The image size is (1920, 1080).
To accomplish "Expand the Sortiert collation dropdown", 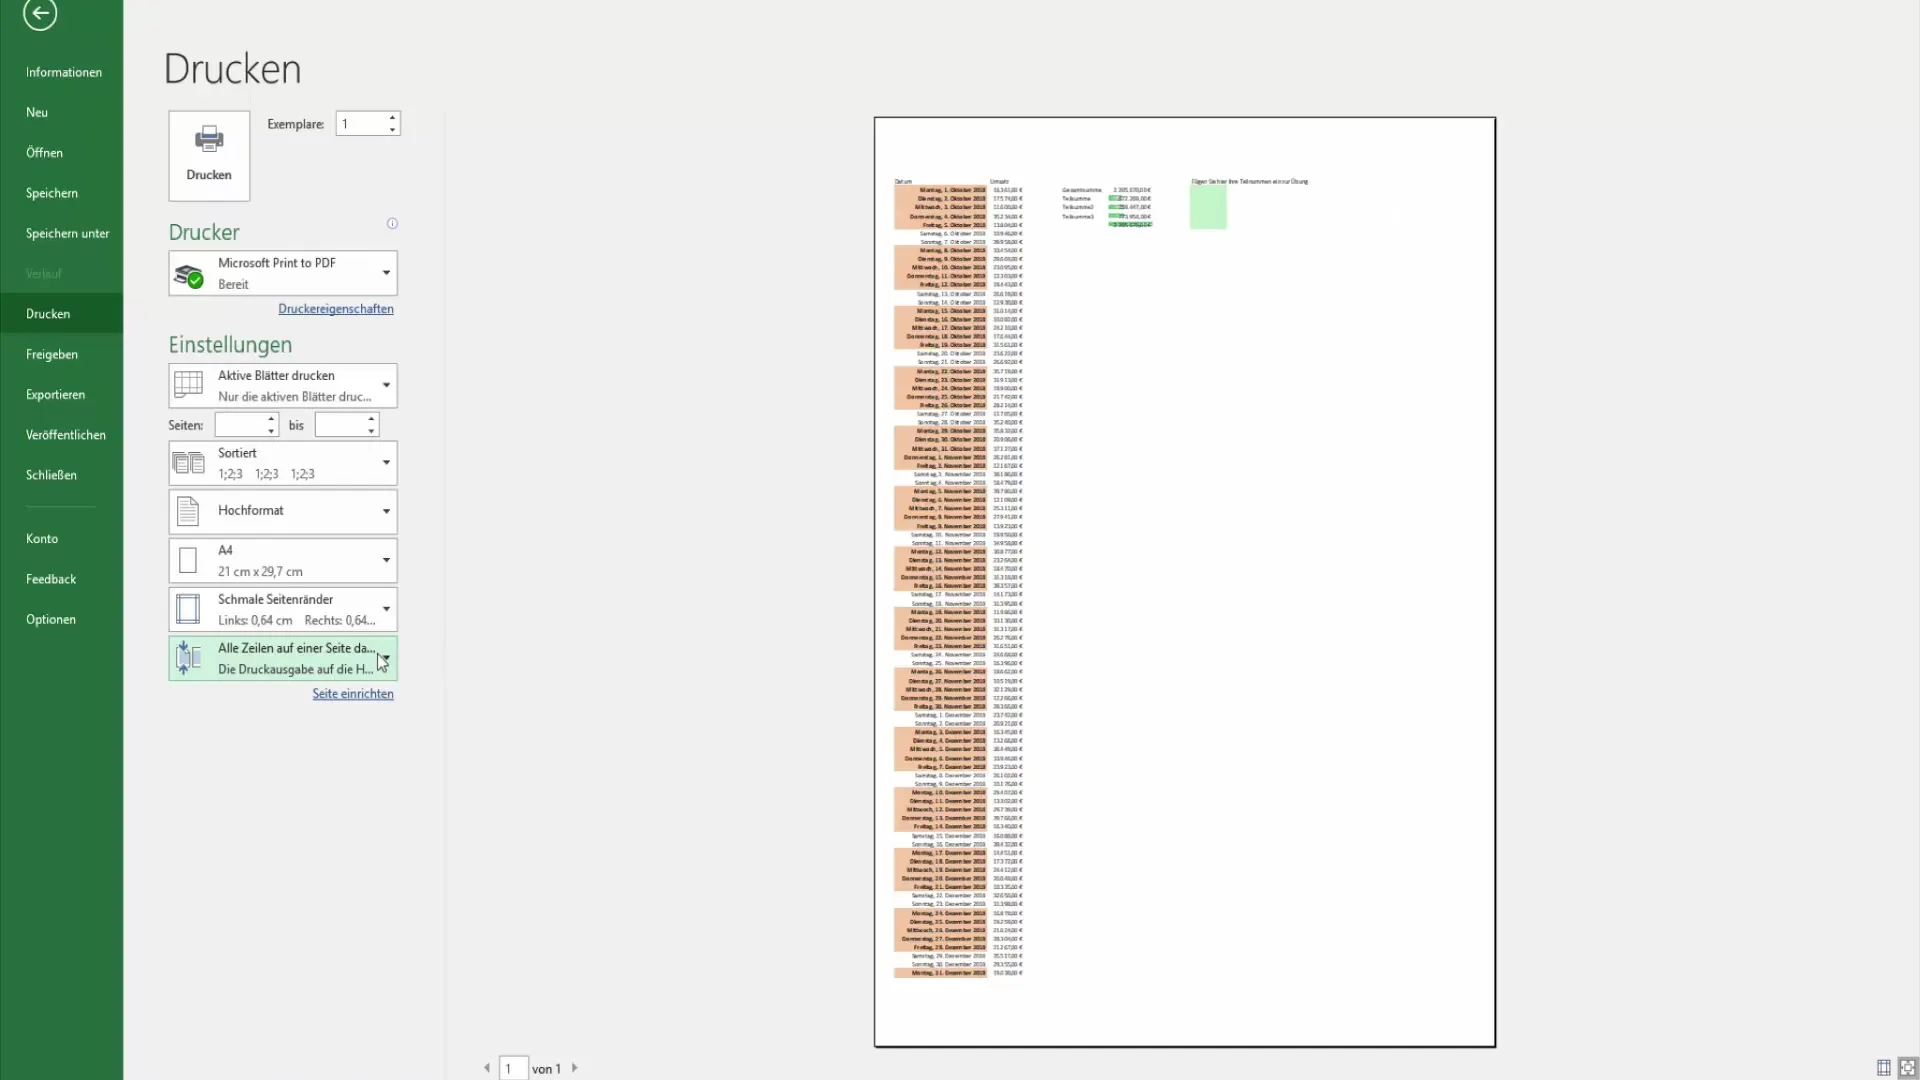I will [385, 462].
